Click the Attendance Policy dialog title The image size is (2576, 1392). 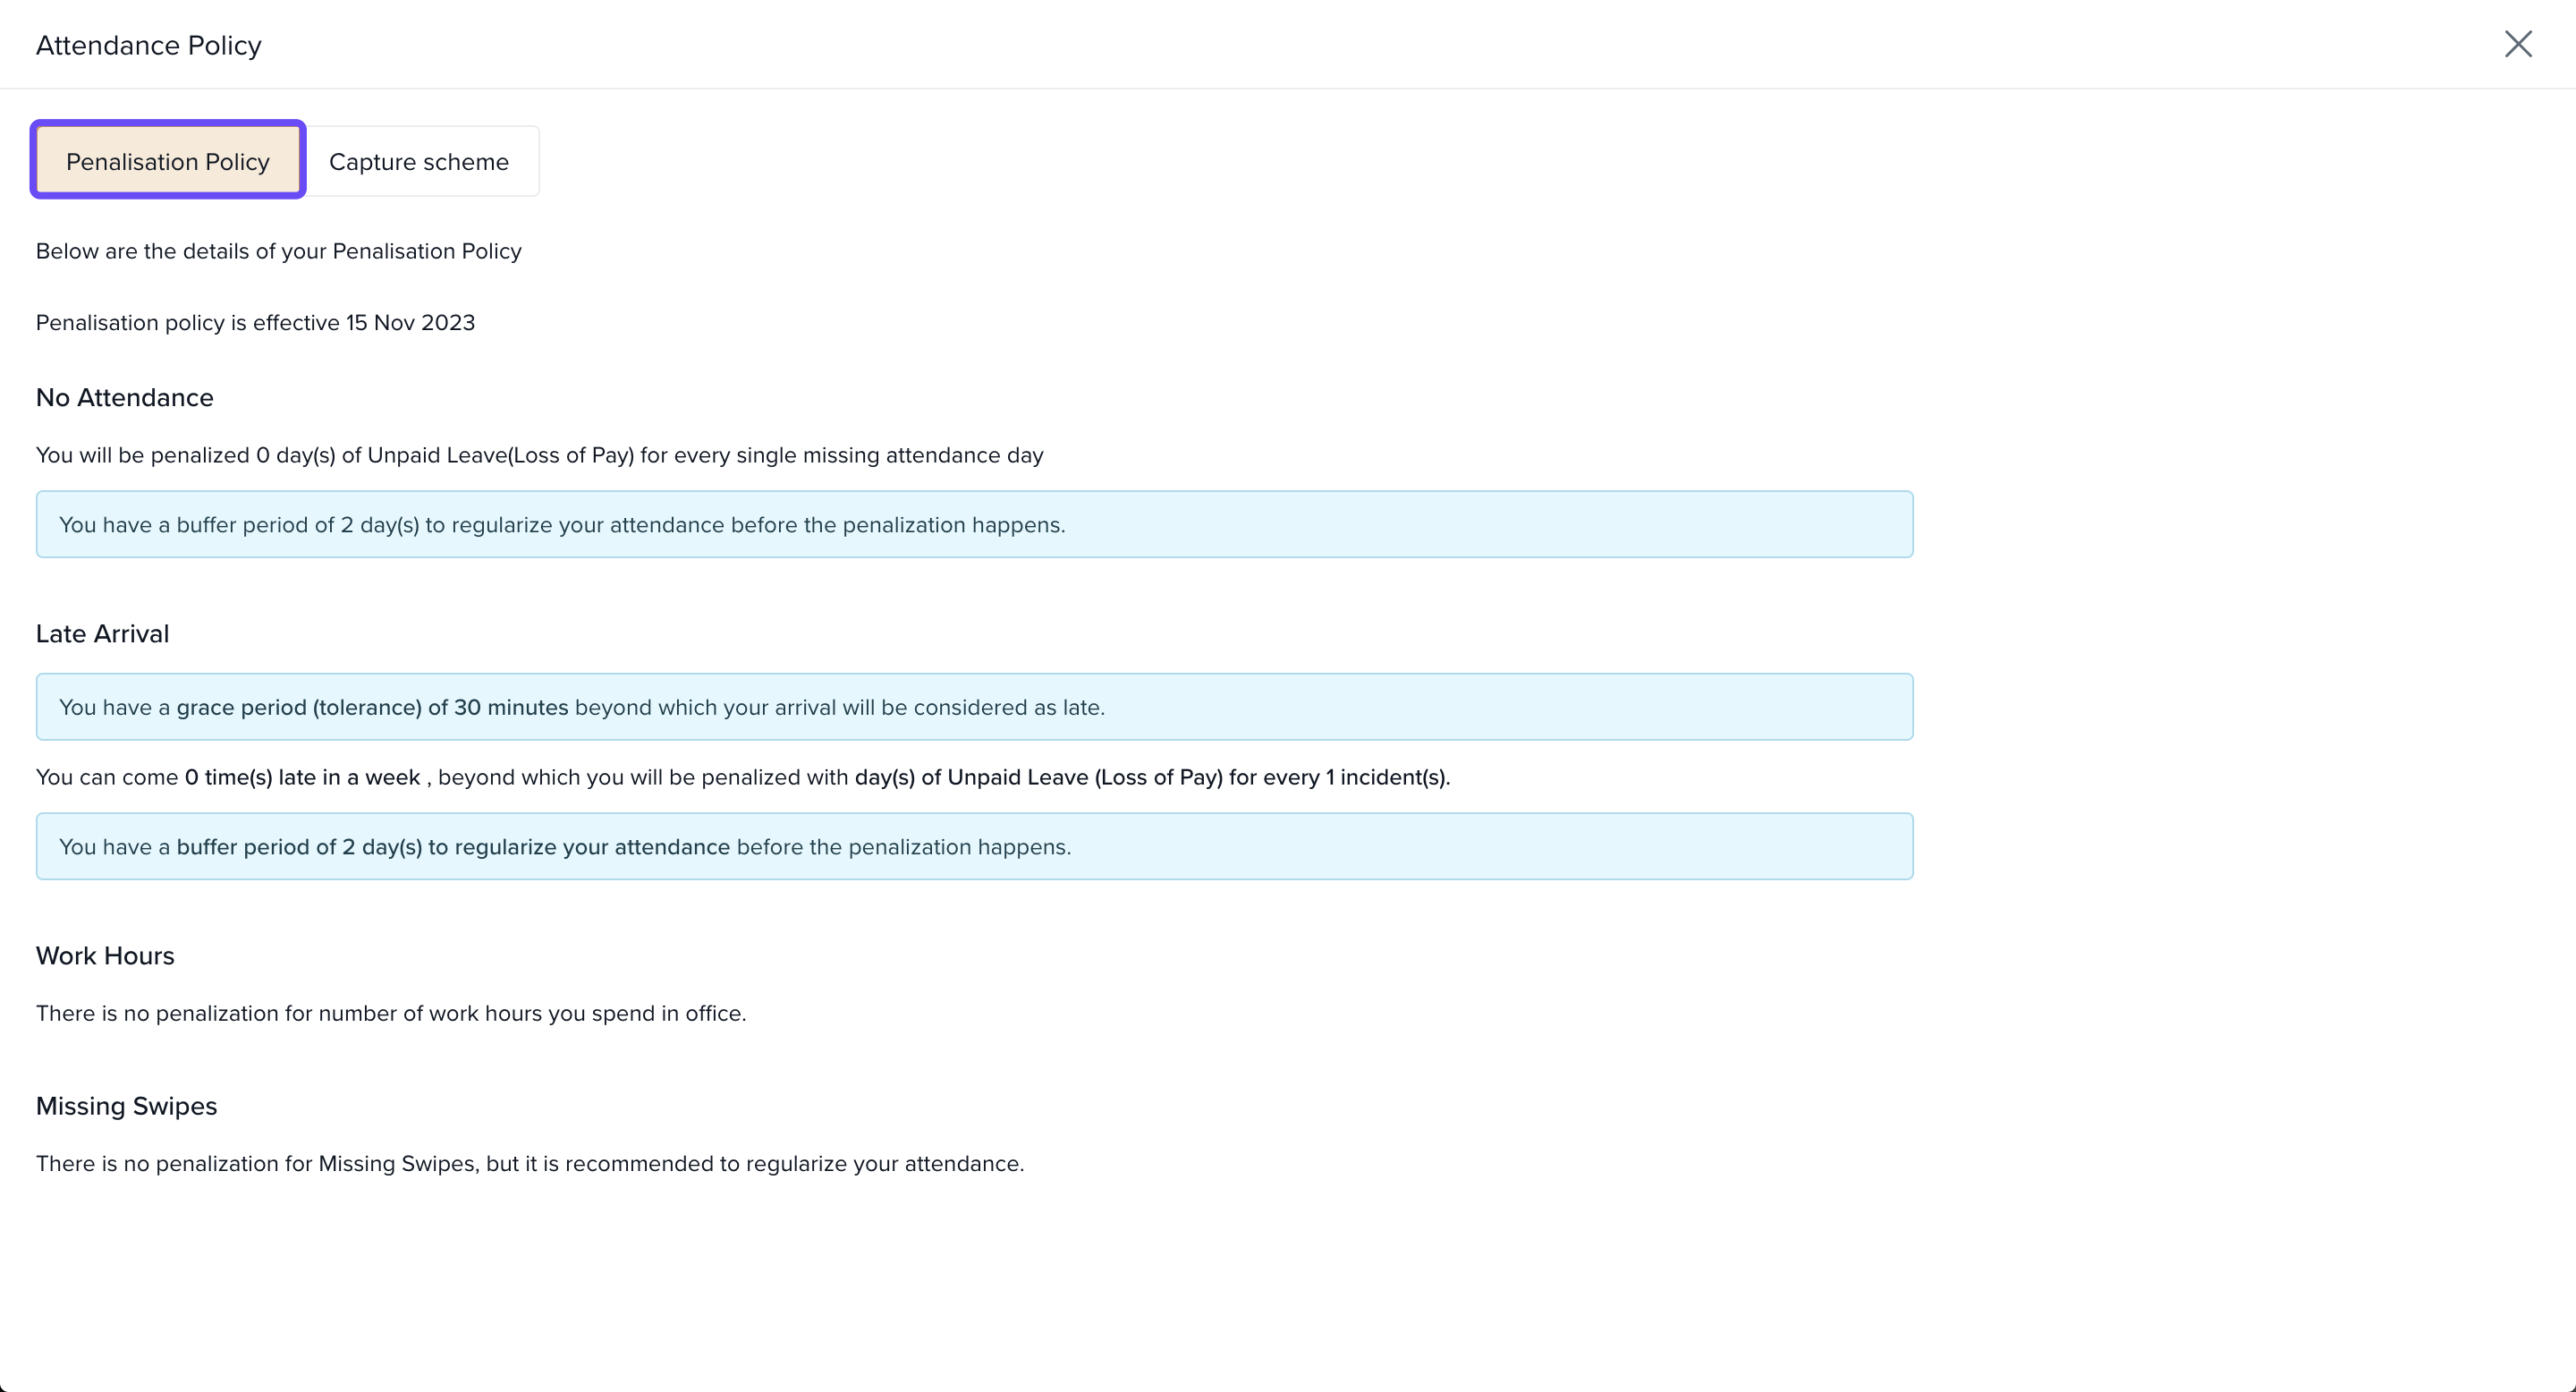(x=148, y=46)
